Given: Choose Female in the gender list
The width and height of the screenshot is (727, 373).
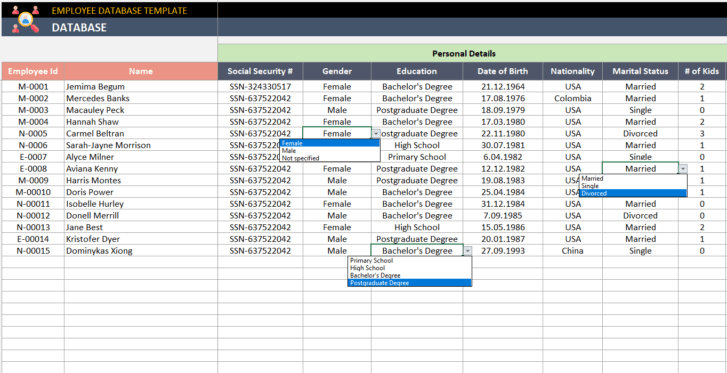Looking at the screenshot, I should click(330, 143).
